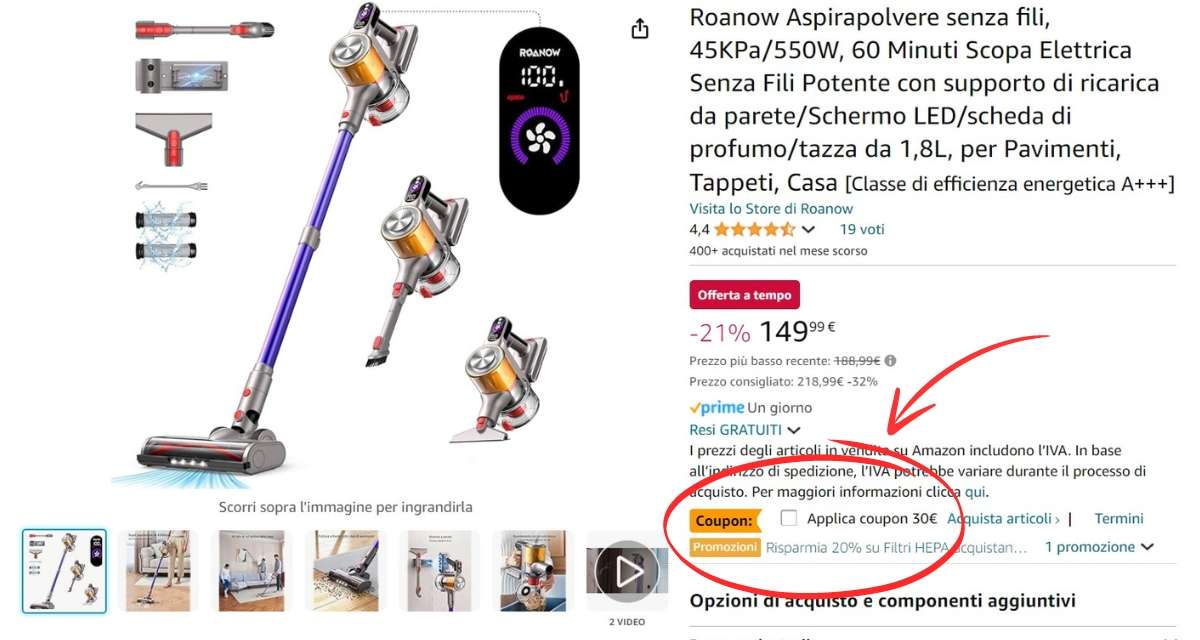Select the floor brush head close-up thumbnail
Viewport: 1200px width, 640px height.
345,571
